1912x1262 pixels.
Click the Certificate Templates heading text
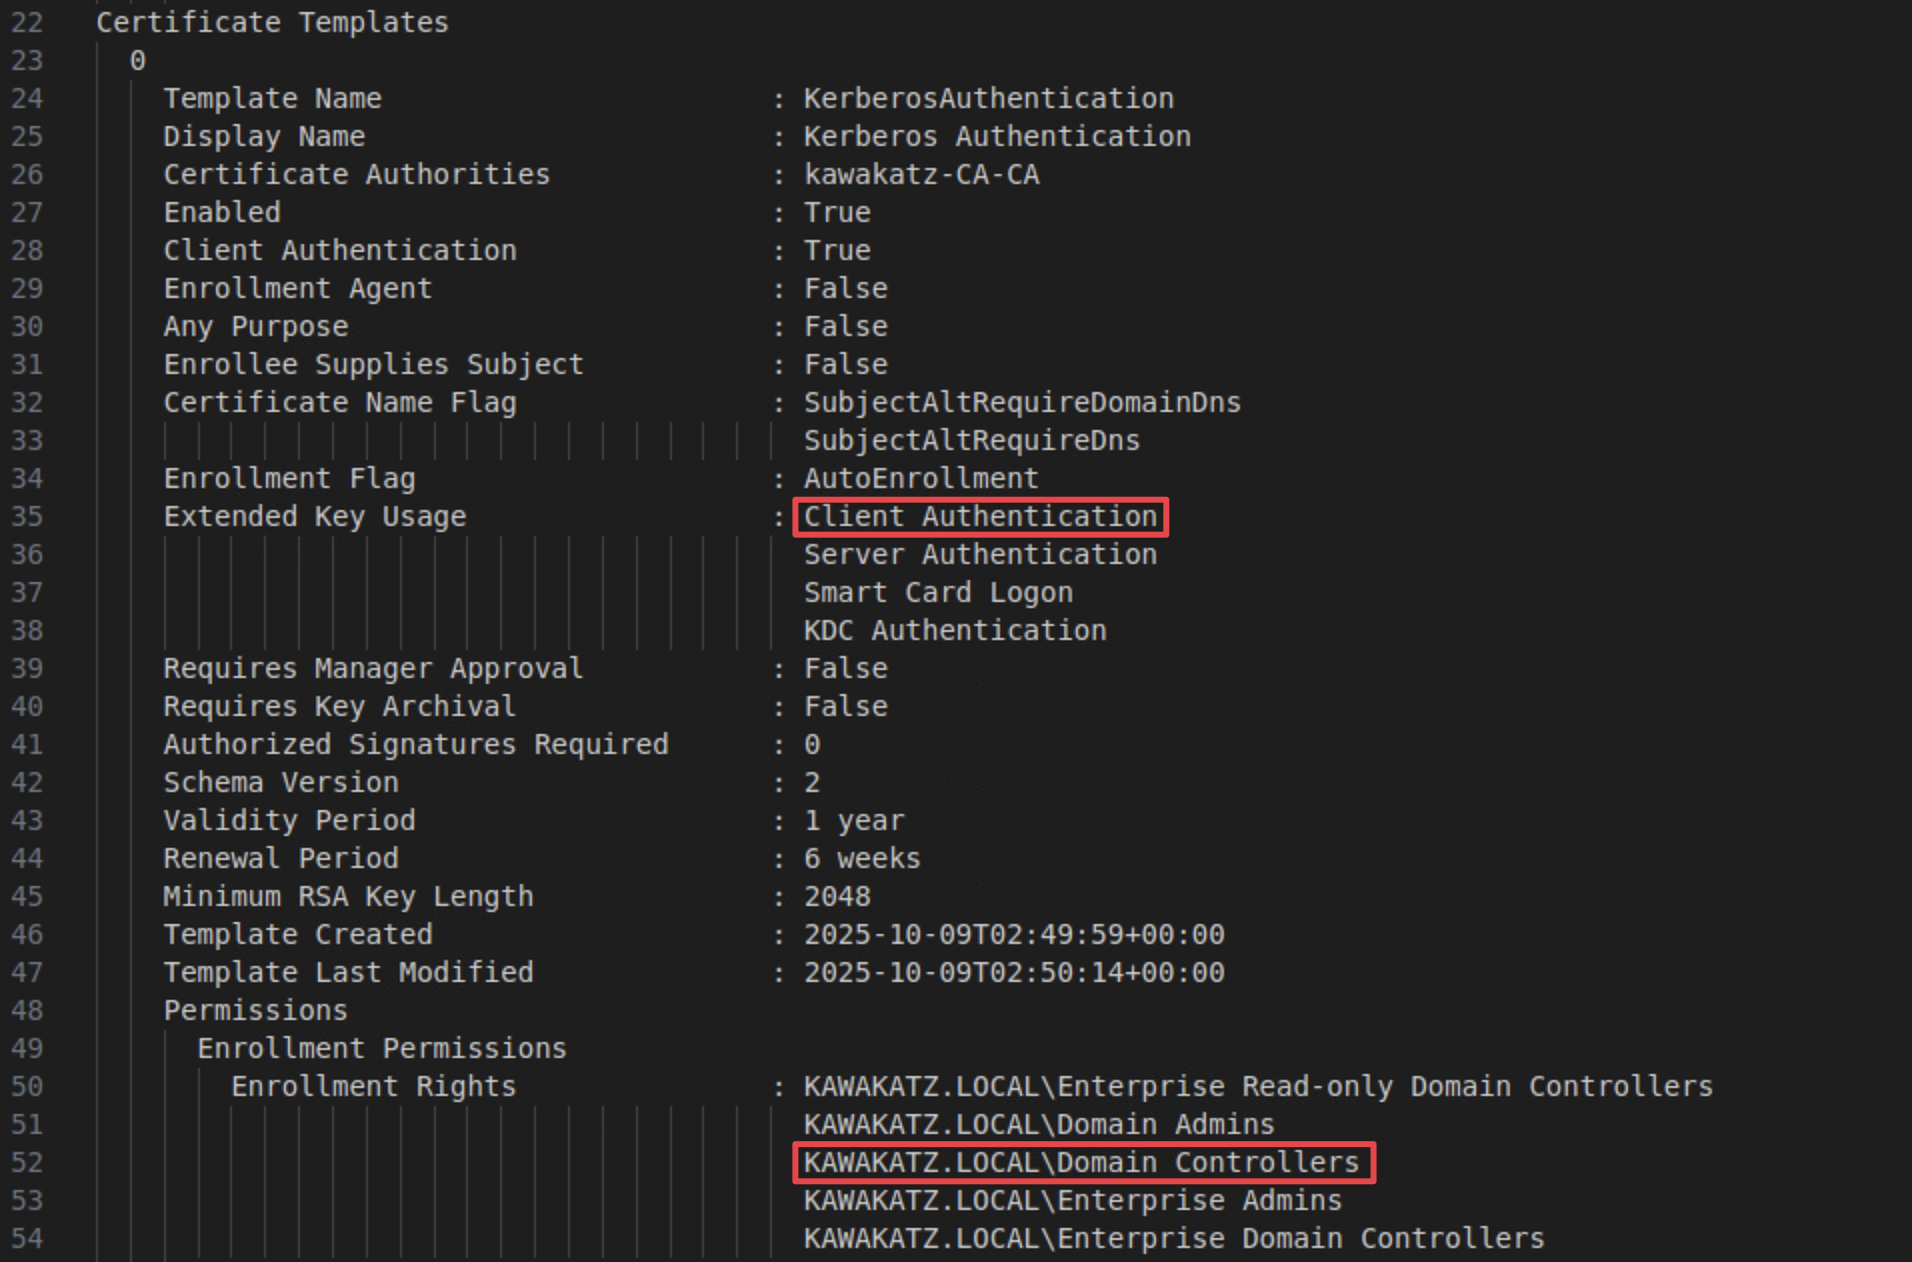(x=272, y=23)
